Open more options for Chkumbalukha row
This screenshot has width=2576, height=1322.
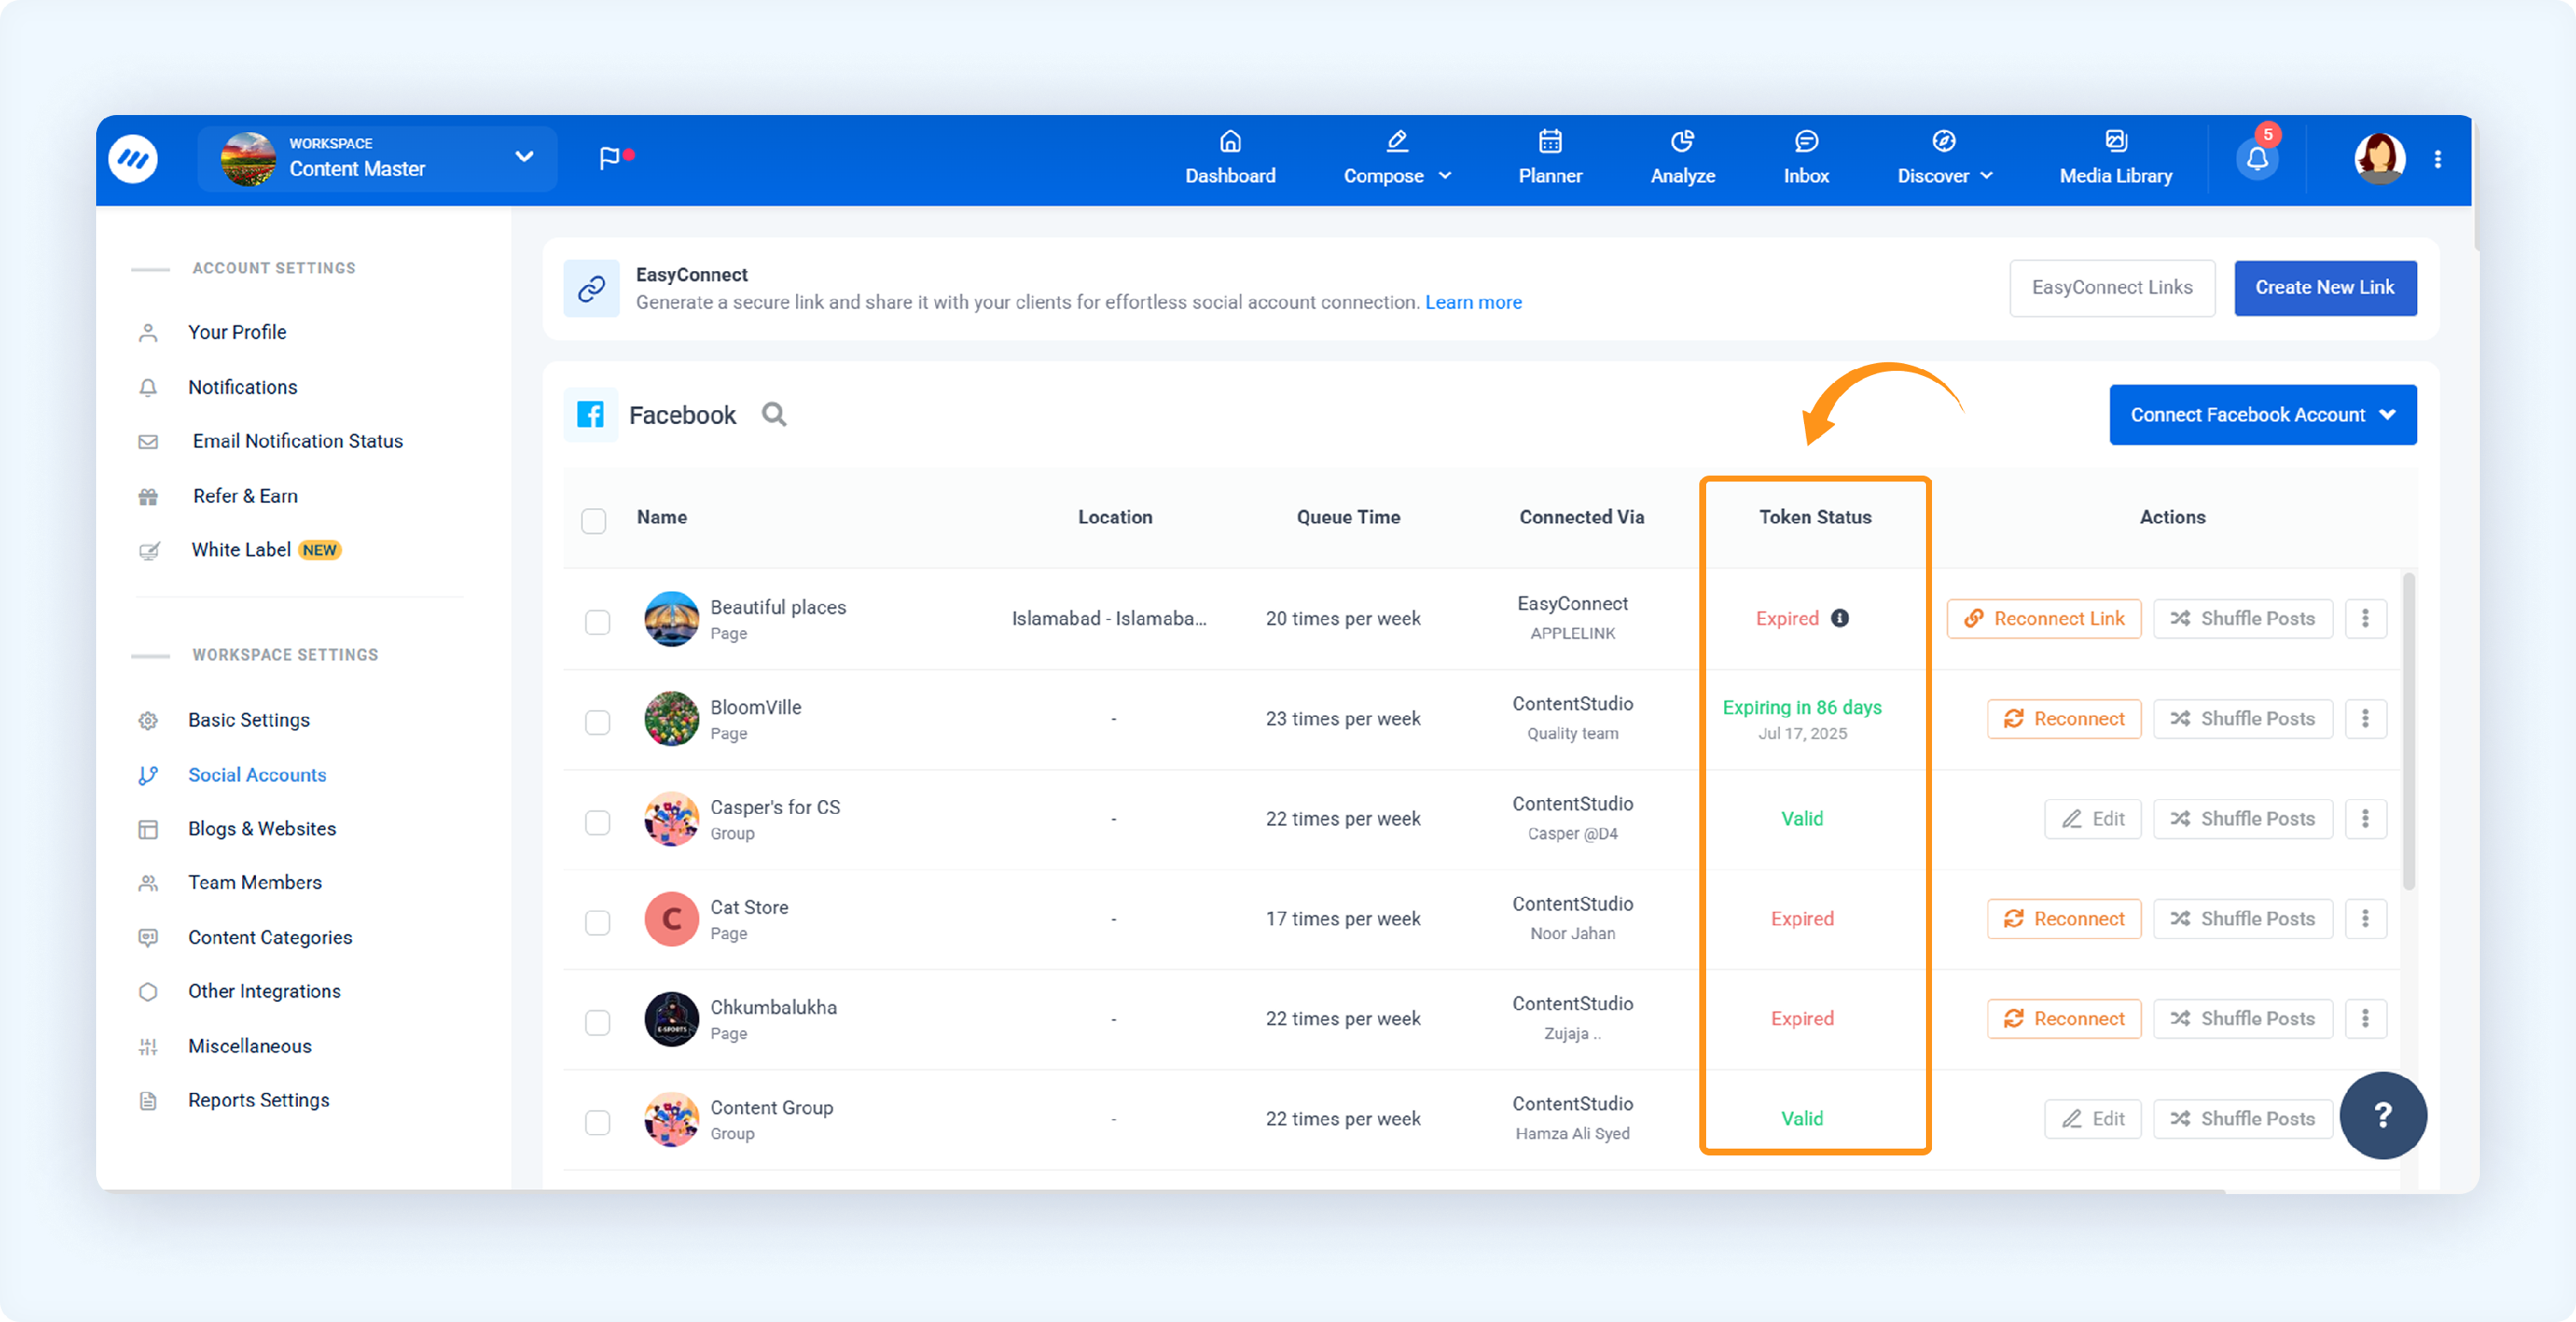pyautogui.click(x=2365, y=1018)
